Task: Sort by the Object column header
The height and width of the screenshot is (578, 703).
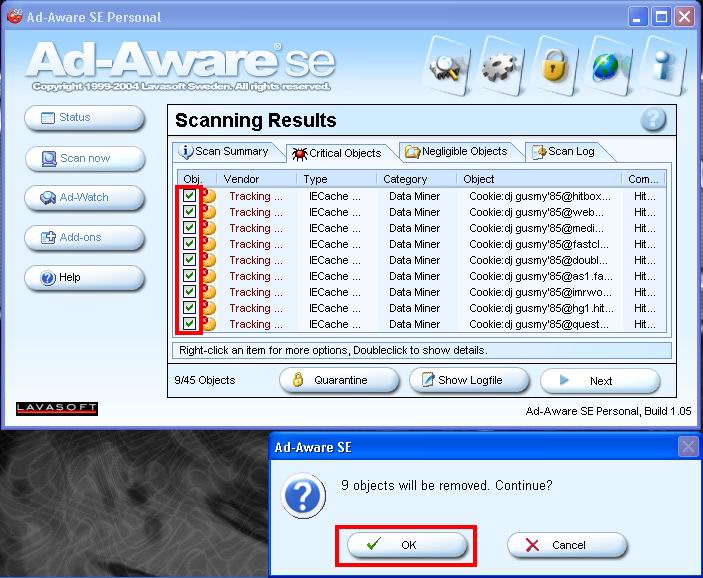Action: 539,179
